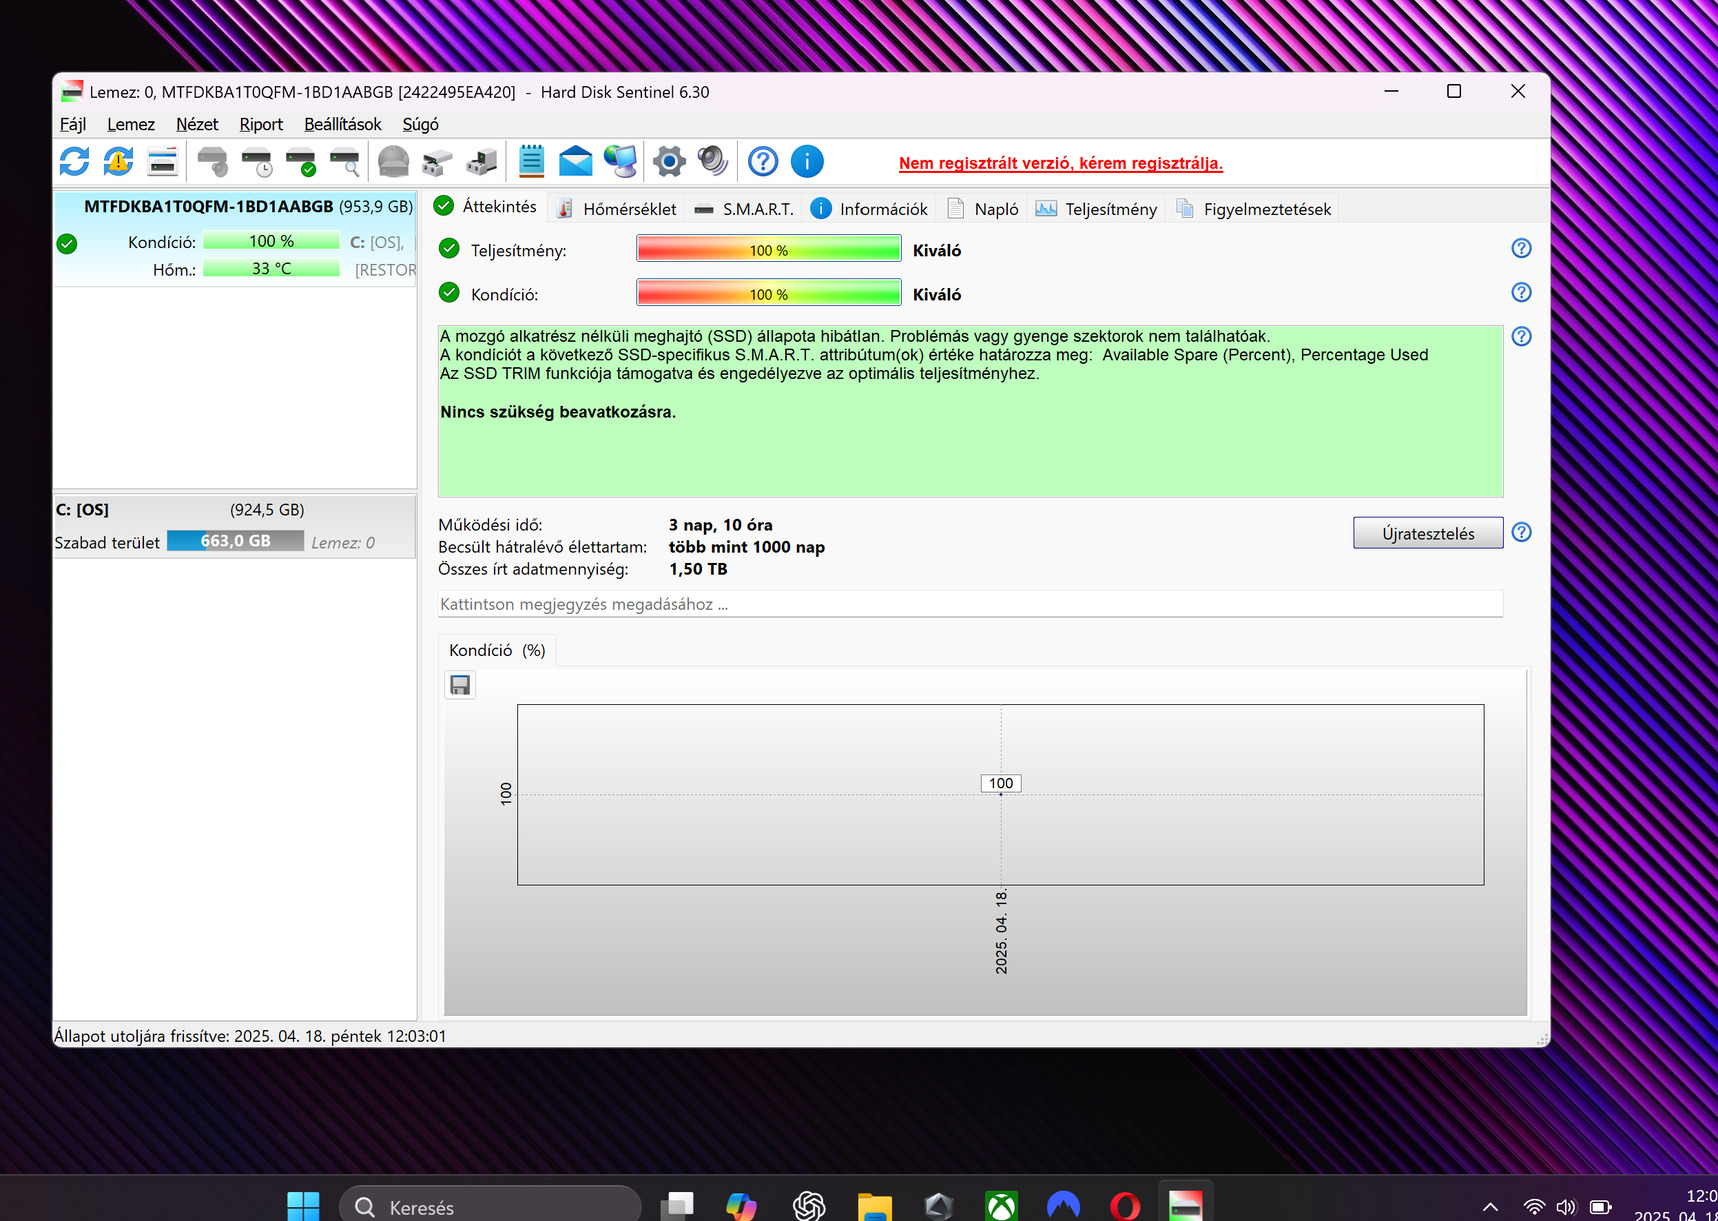Click the blue info circle toolbar icon
1718x1221 pixels.
point(807,161)
